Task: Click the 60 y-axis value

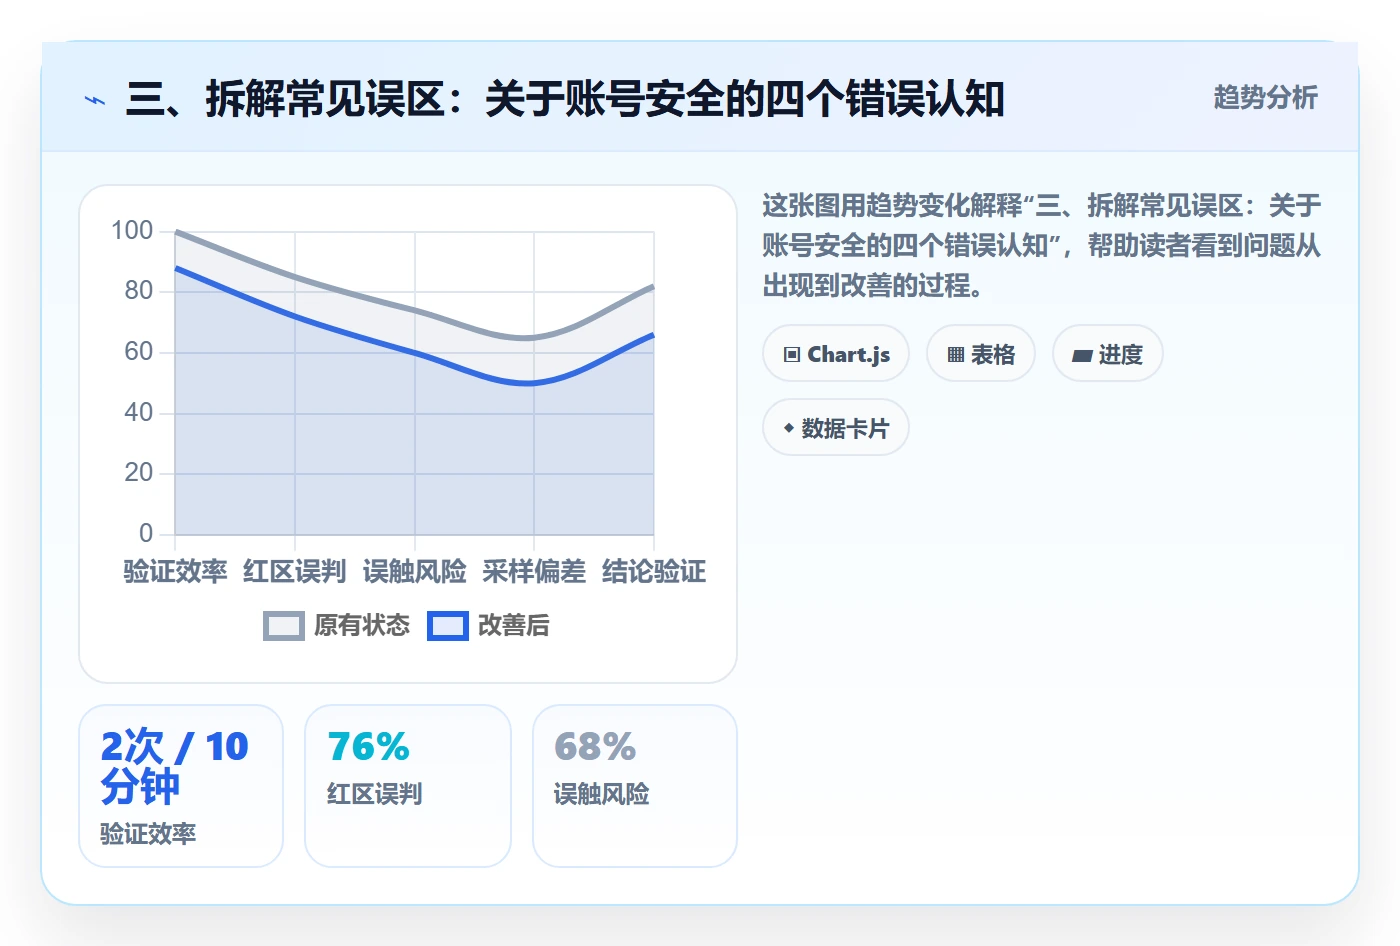Action: pyautogui.click(x=139, y=352)
